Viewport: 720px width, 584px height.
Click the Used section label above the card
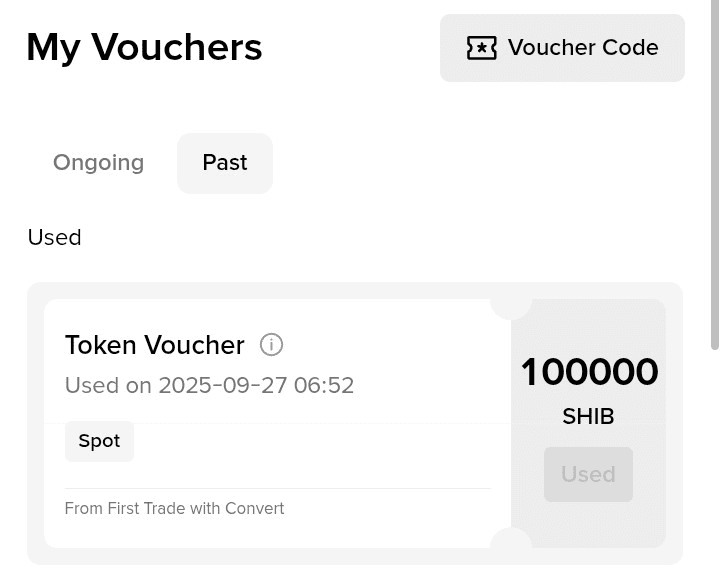click(54, 238)
